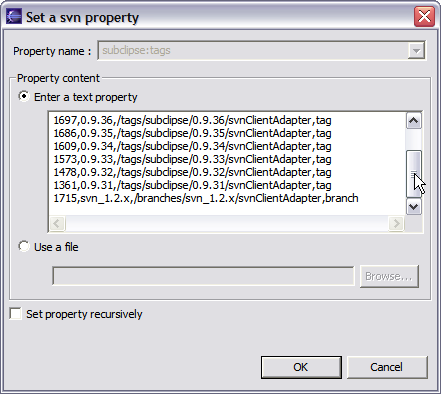Click the horizontal scrollbar right arrow
Screen dimensions: 441x394
coord(396,223)
